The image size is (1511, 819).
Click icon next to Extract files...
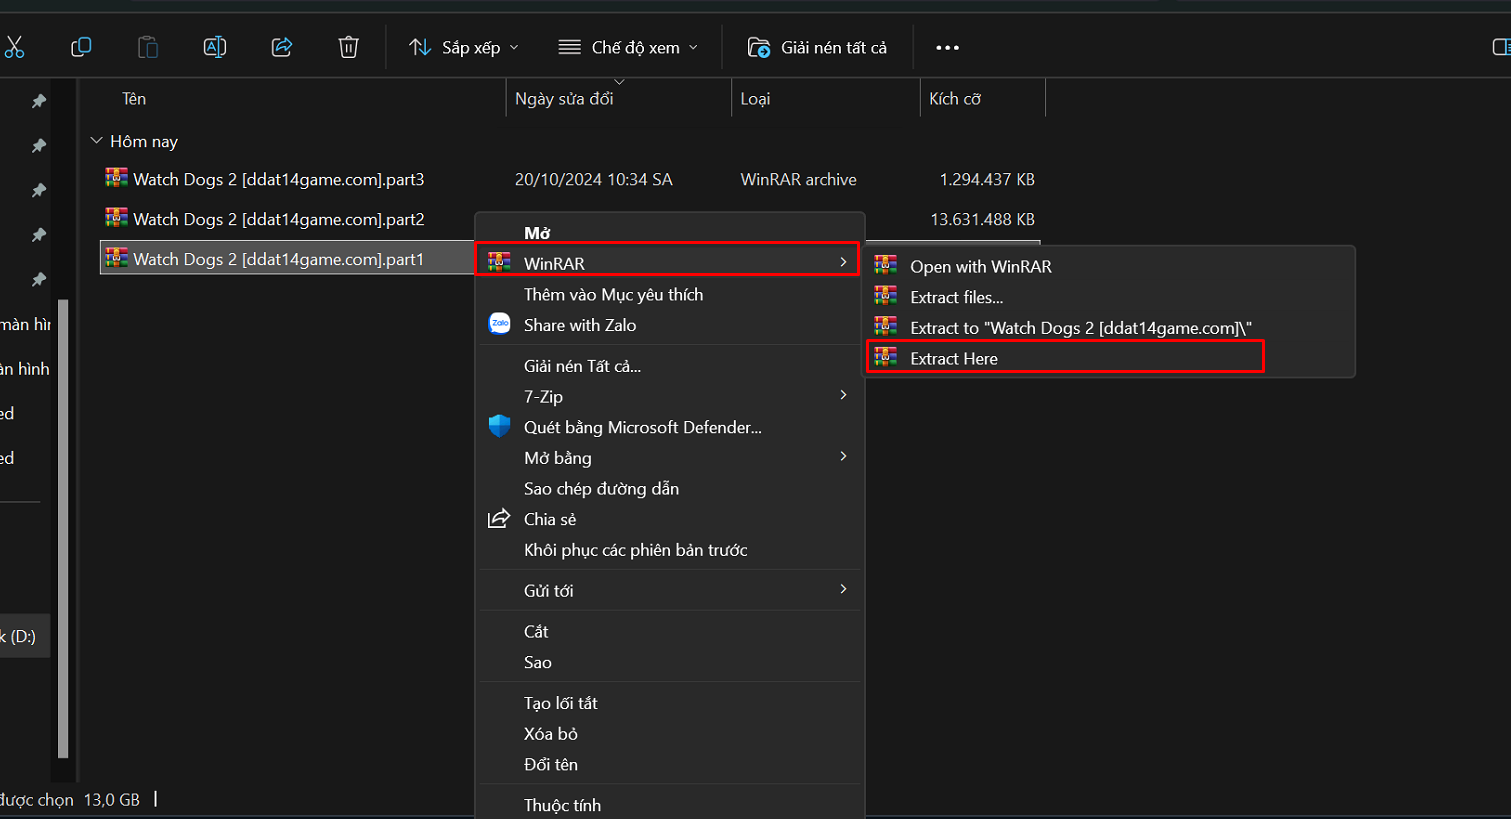(x=885, y=295)
